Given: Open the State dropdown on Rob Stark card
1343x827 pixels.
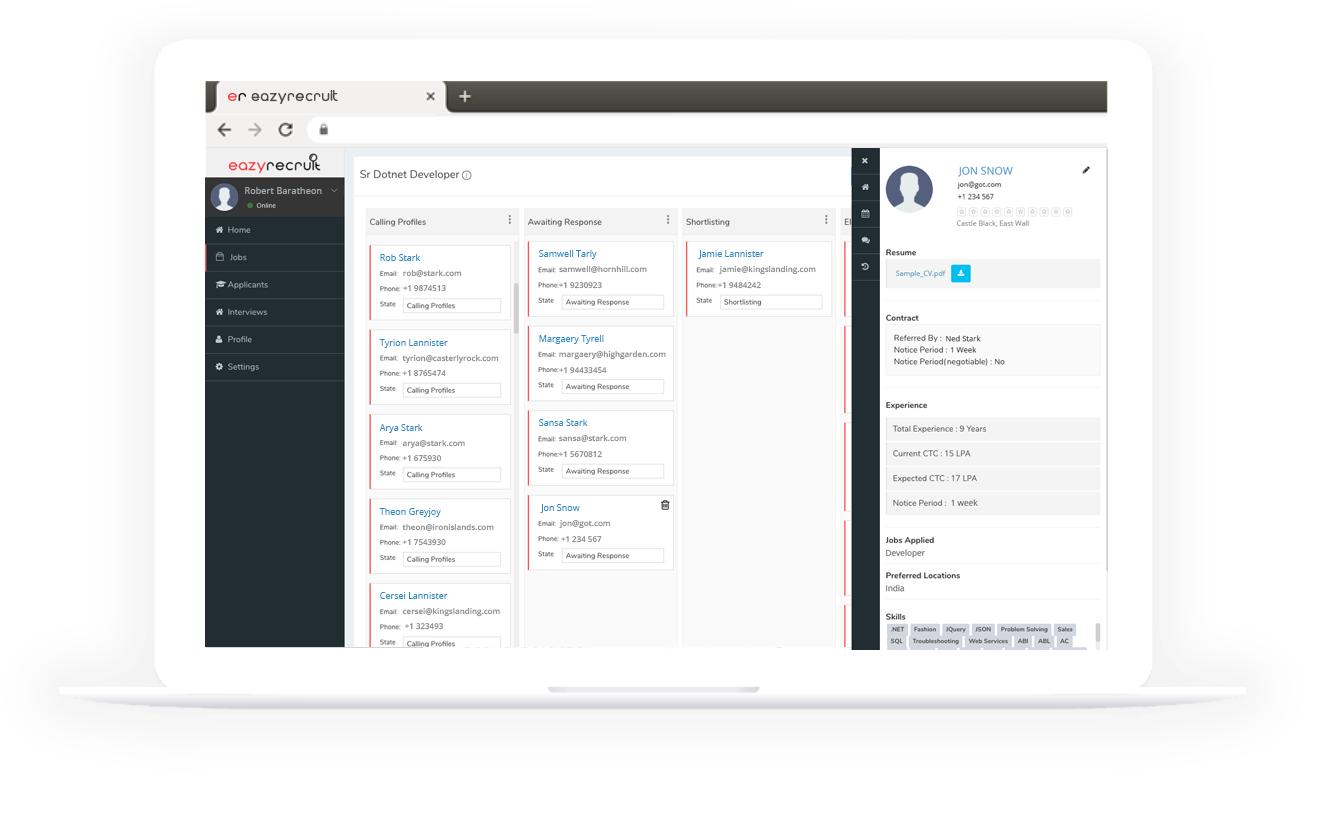Looking at the screenshot, I should (452, 306).
